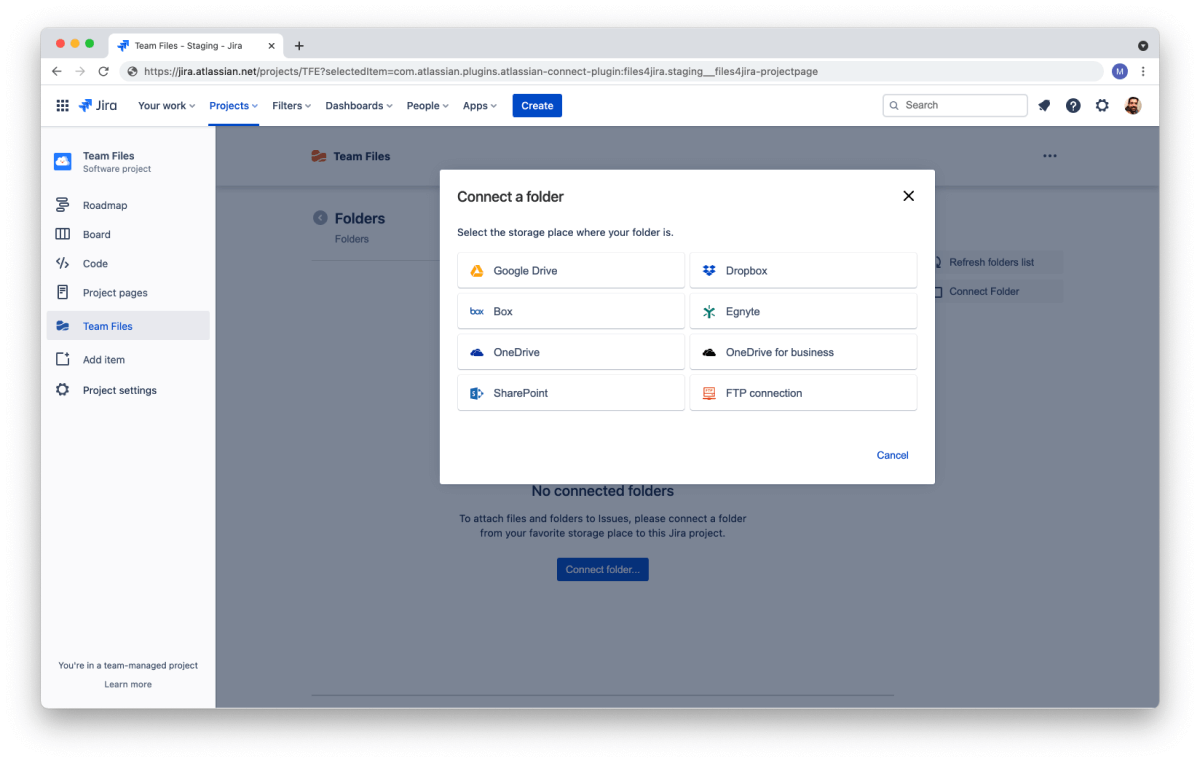Click the Jira Search field
This screenshot has width=1200, height=762.
[x=955, y=105]
